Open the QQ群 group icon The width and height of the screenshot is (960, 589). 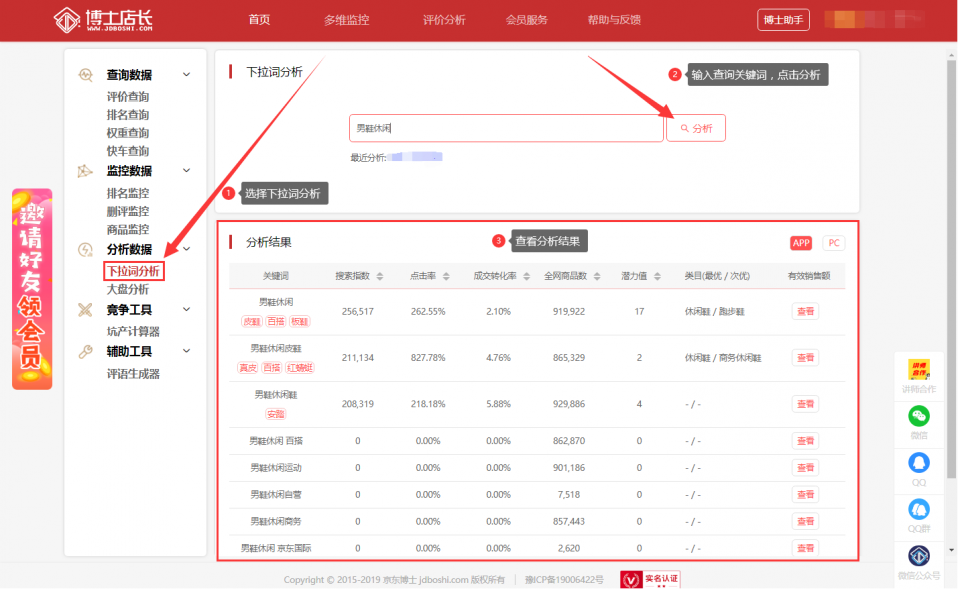[x=918, y=509]
